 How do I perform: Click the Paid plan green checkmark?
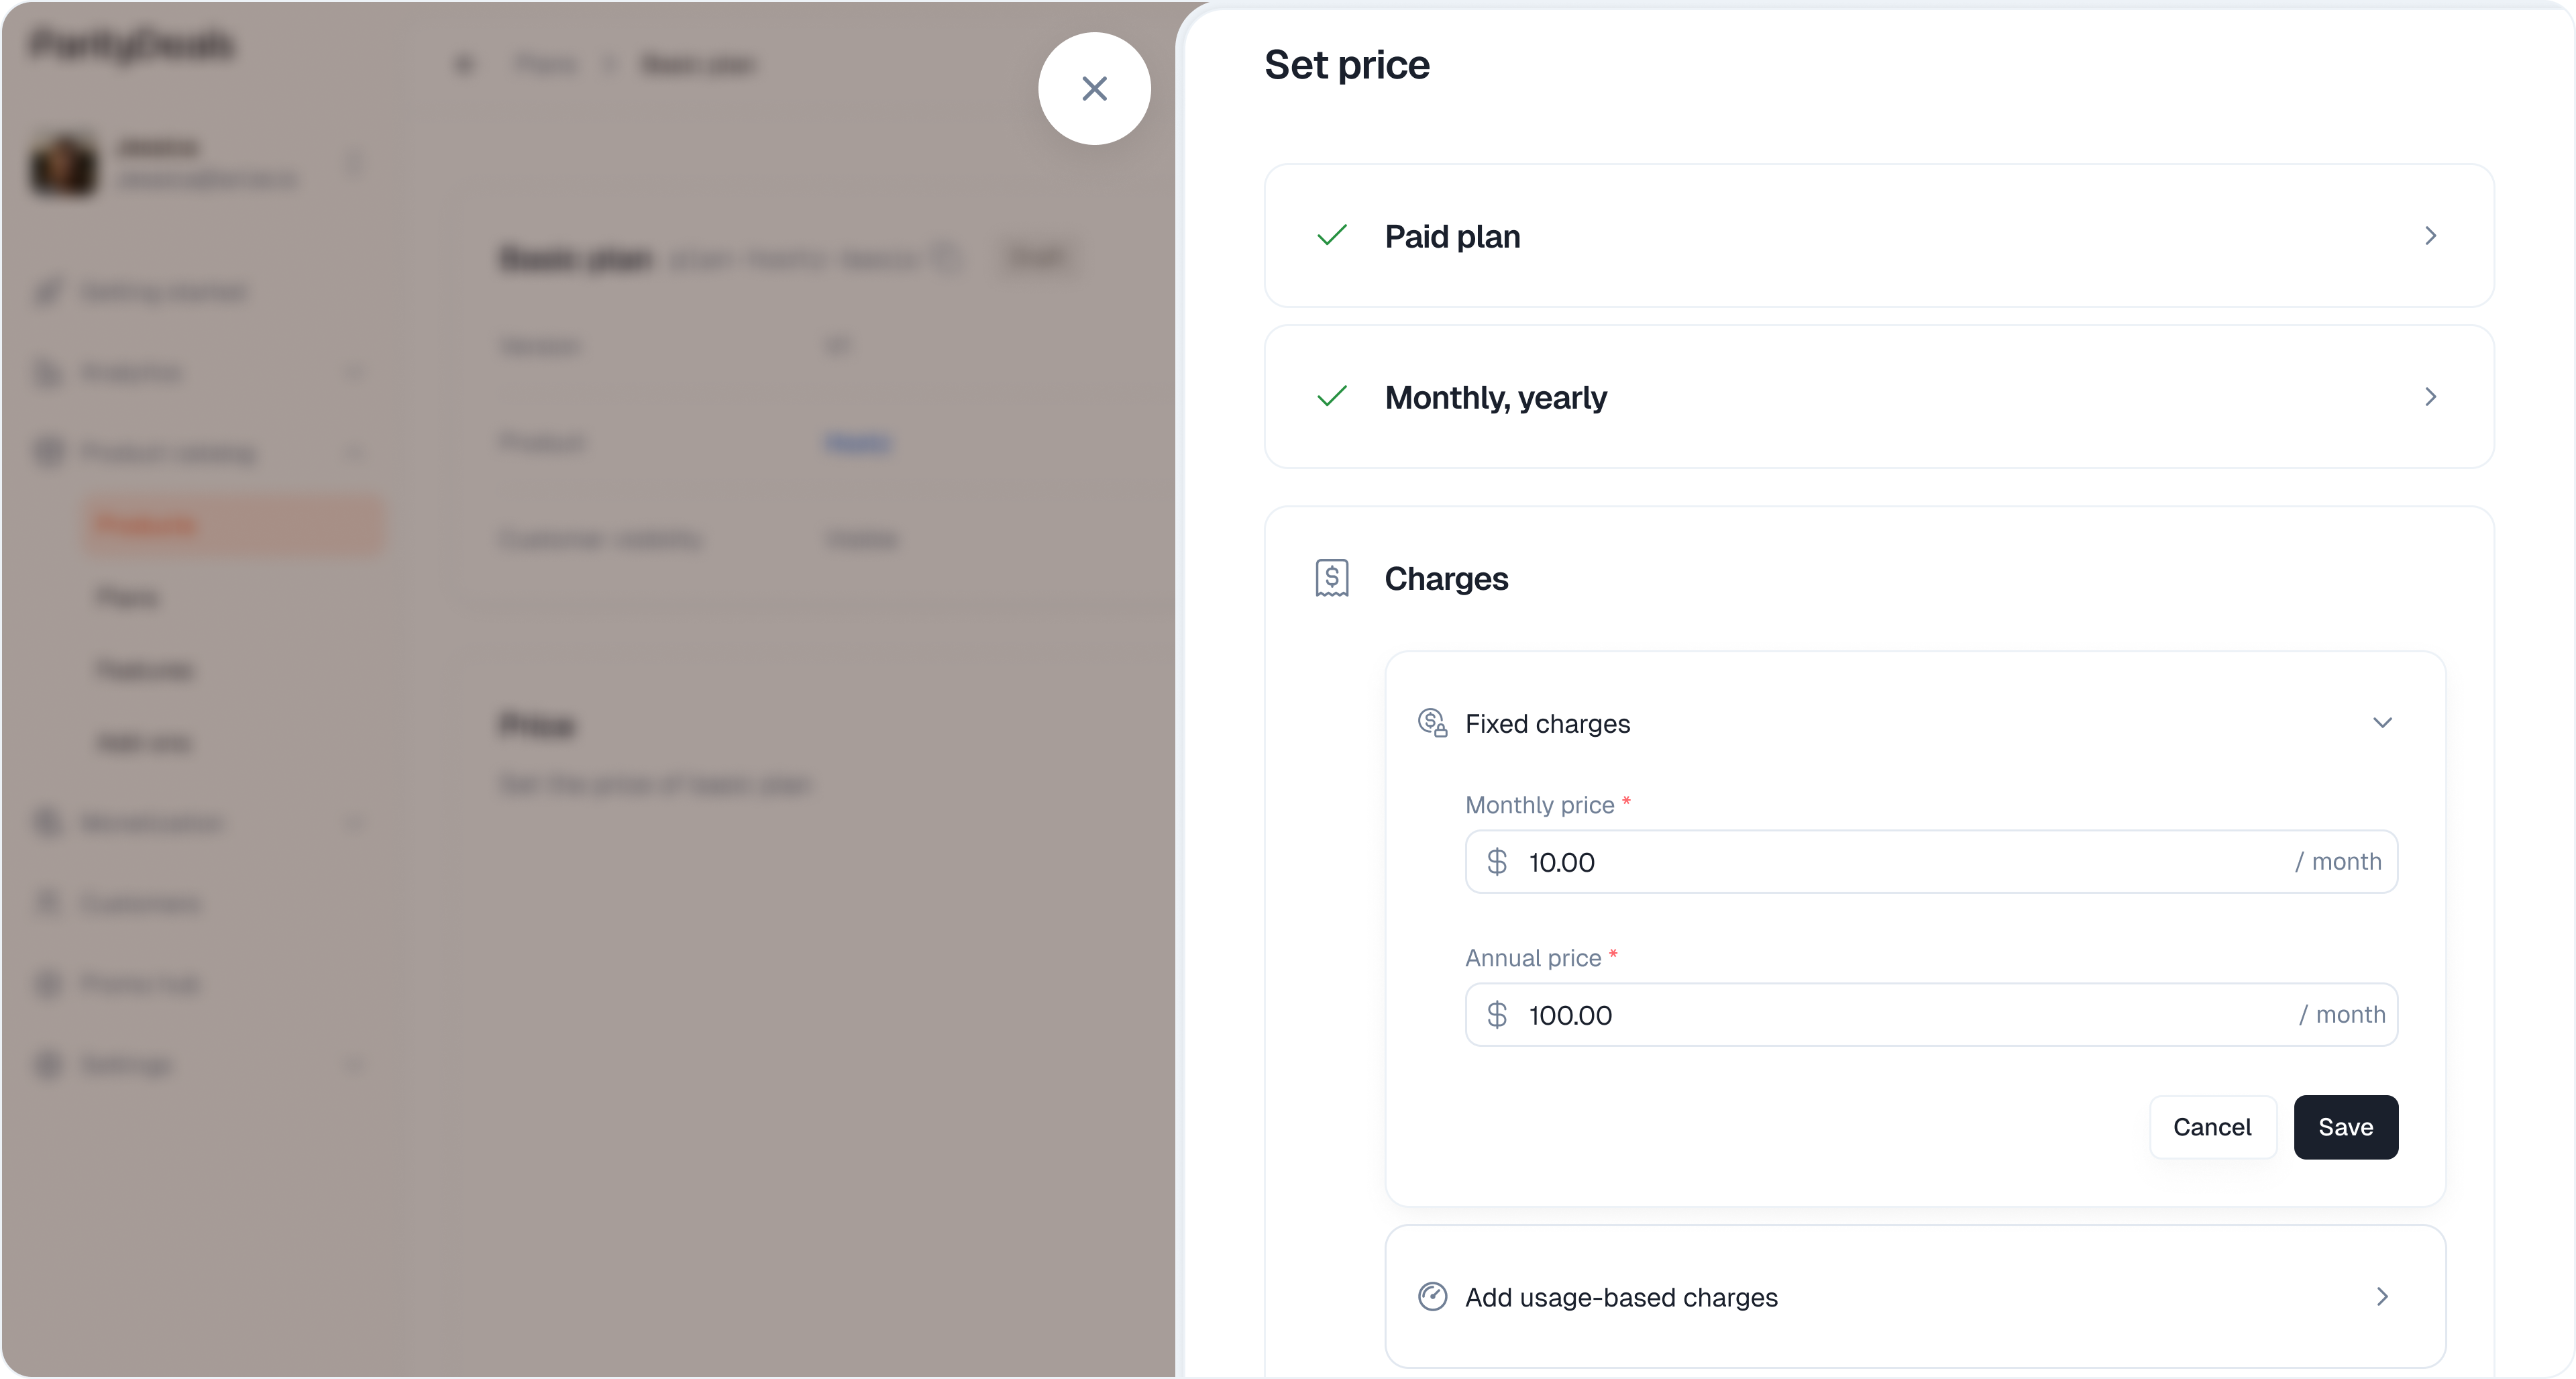1332,236
